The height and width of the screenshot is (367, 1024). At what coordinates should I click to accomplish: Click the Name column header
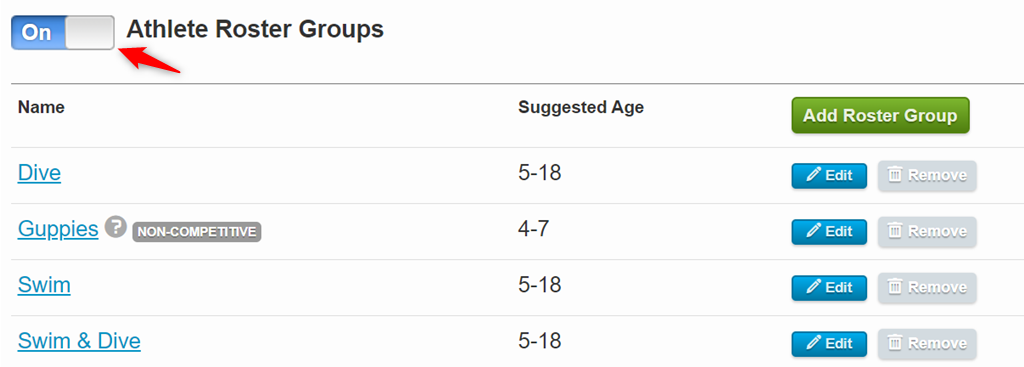tap(41, 108)
